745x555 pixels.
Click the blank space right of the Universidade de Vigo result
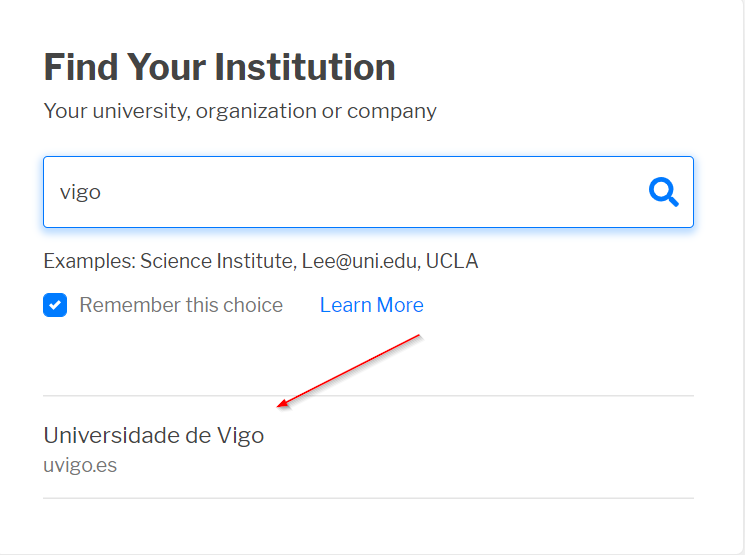[x=500, y=447]
